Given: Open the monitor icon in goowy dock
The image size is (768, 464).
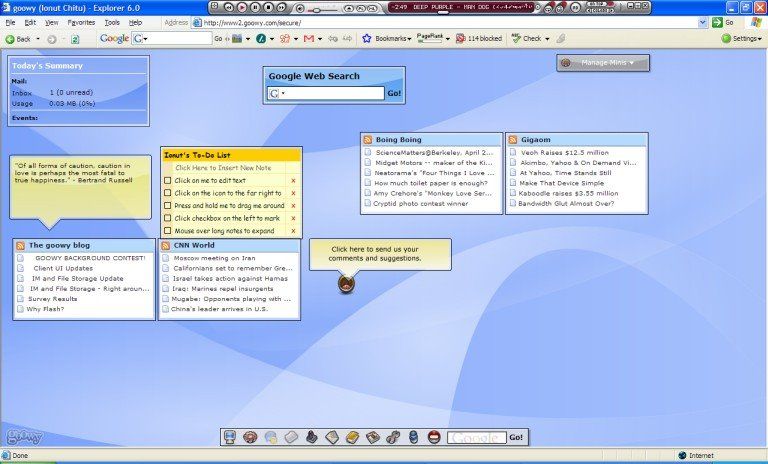Looking at the screenshot, I should (229, 437).
